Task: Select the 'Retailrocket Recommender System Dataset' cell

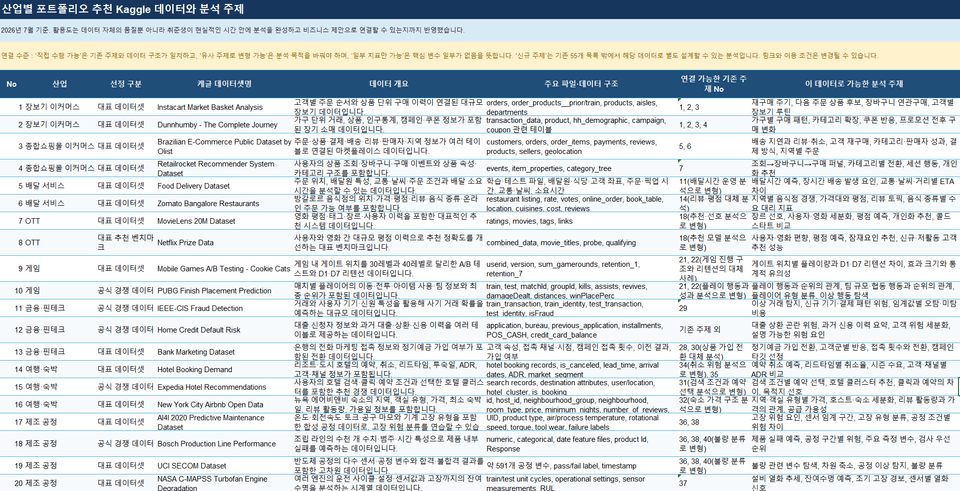Action: tap(216, 168)
